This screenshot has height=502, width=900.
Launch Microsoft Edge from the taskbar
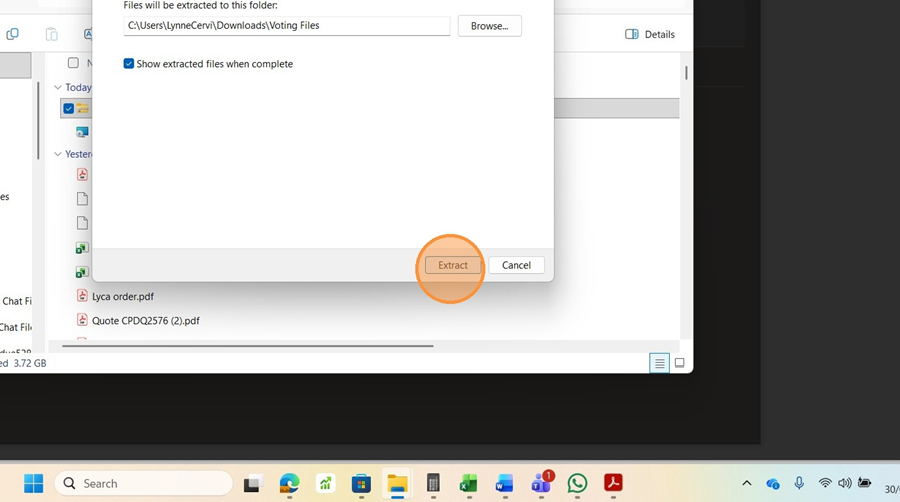click(289, 484)
